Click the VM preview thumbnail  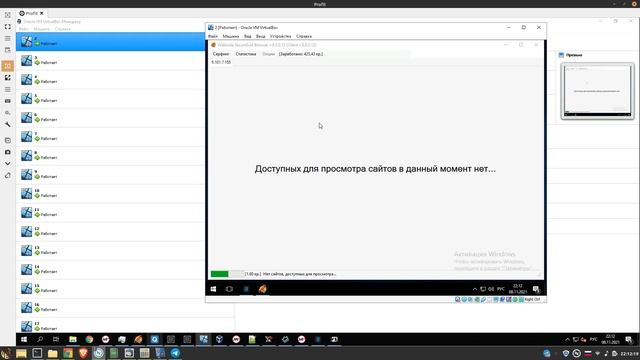pyautogui.click(x=597, y=91)
